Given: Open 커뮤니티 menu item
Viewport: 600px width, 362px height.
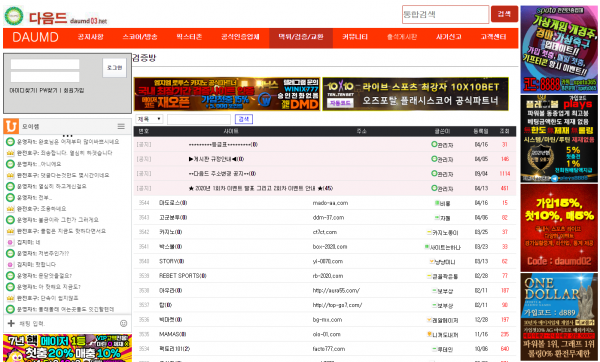Looking at the screenshot, I should click(x=355, y=37).
